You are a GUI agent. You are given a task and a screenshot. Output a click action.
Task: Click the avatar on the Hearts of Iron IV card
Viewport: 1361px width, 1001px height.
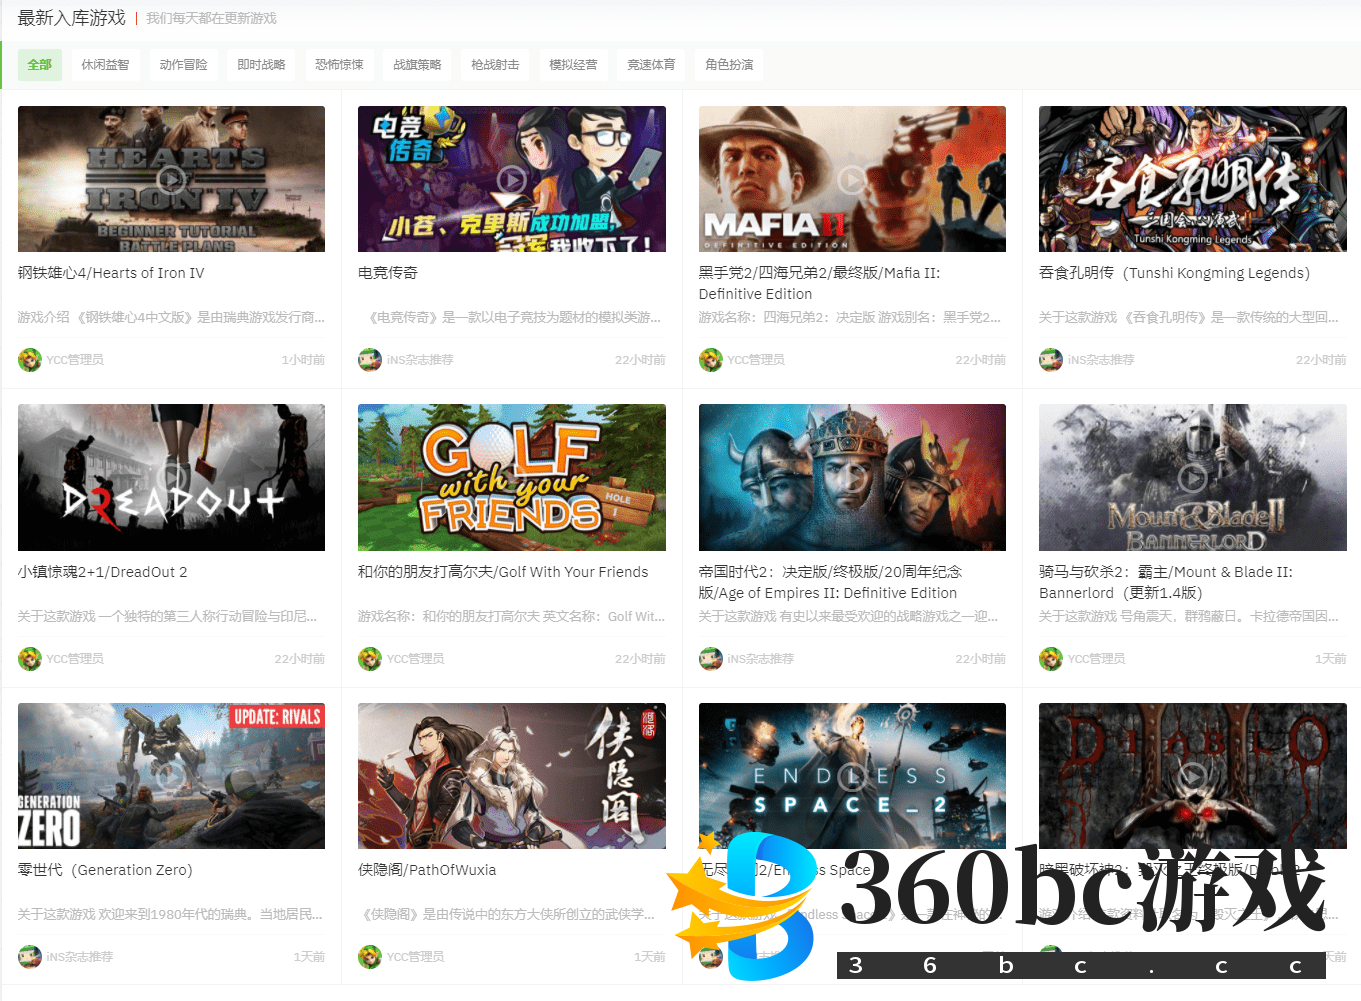point(30,359)
